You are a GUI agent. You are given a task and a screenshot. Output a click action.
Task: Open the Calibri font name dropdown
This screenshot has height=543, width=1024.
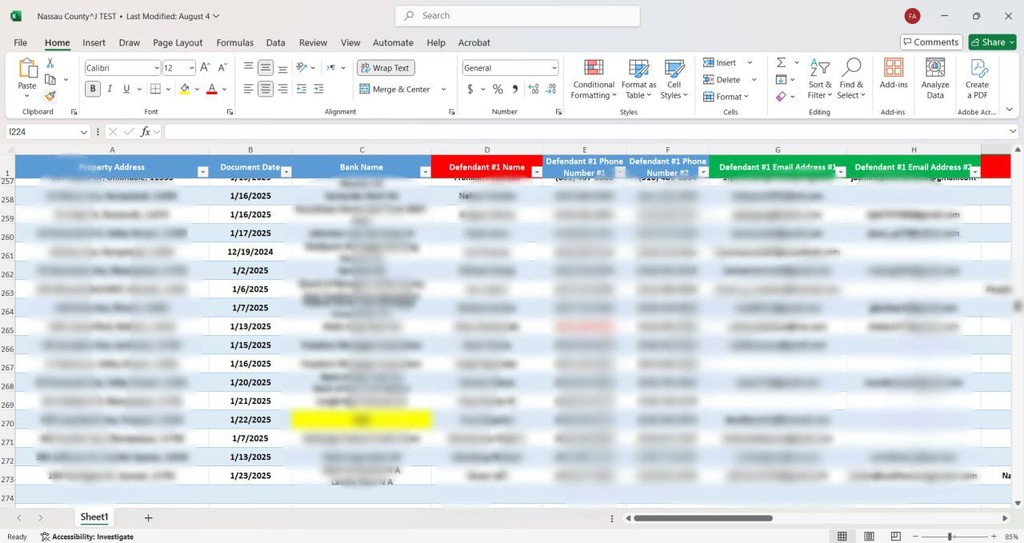[x=156, y=68]
